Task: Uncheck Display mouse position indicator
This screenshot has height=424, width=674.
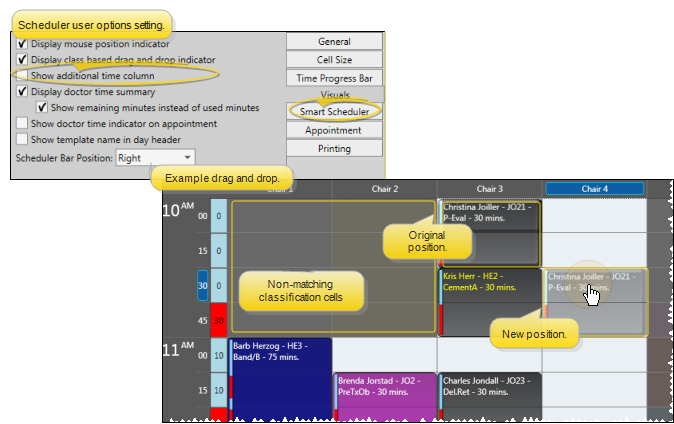Action: pyautogui.click(x=22, y=44)
